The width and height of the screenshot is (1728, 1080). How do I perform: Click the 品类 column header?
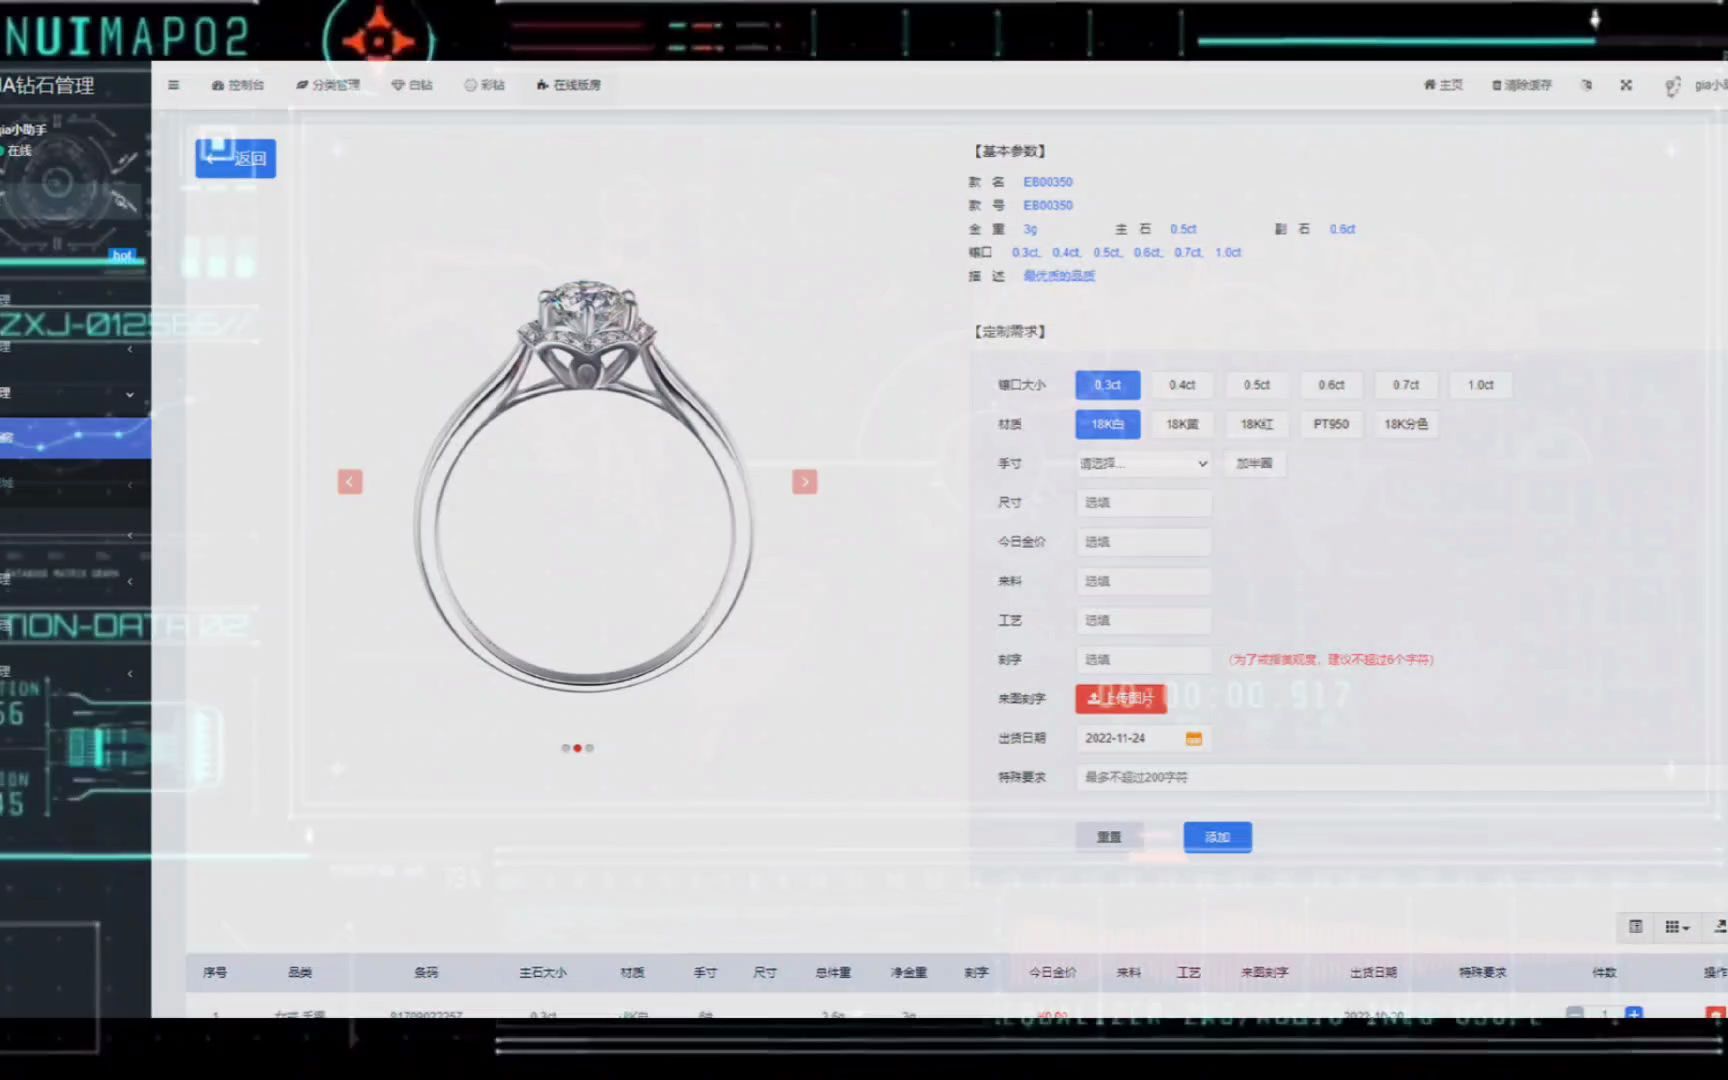[x=300, y=972]
